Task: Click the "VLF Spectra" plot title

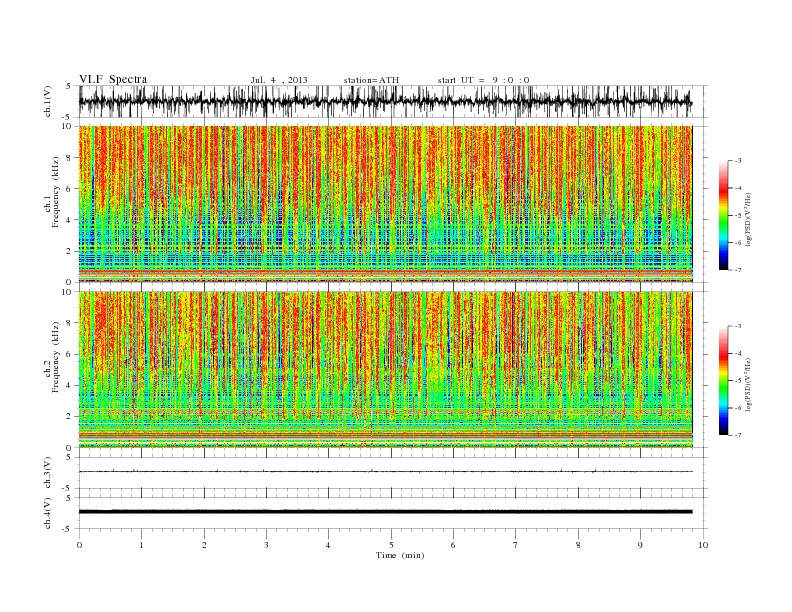Action: pos(113,79)
